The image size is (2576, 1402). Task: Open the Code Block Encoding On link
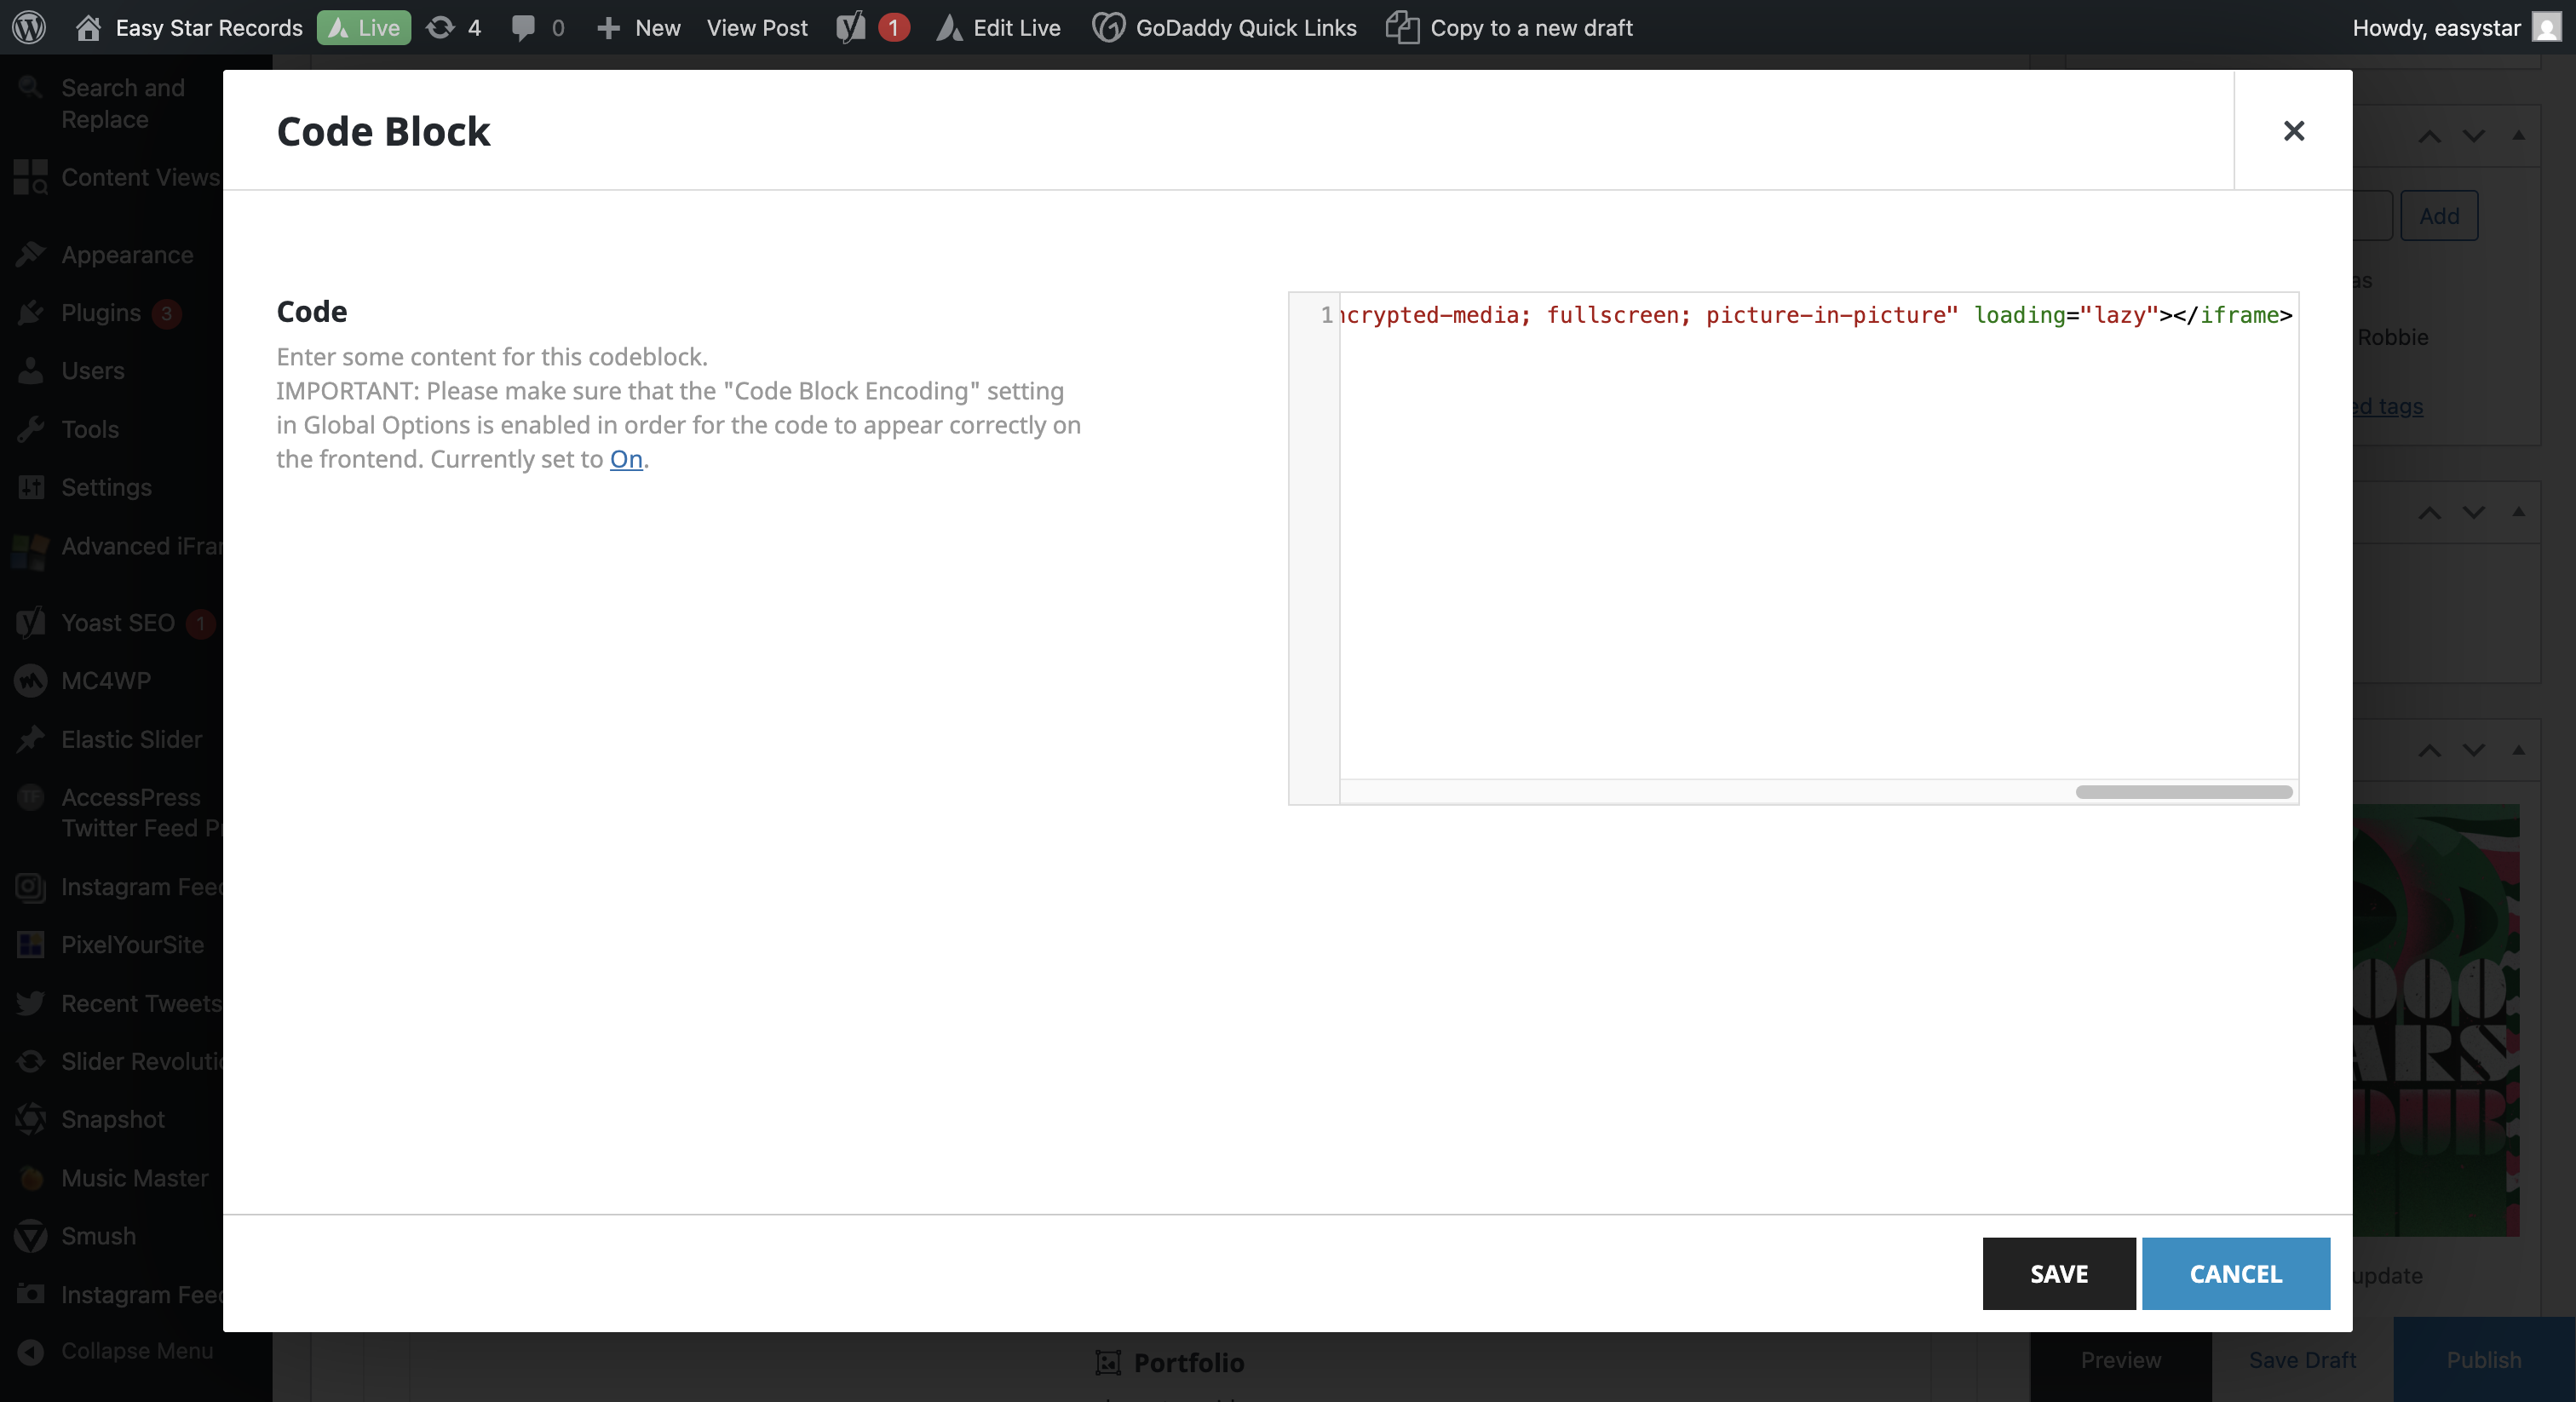626,459
